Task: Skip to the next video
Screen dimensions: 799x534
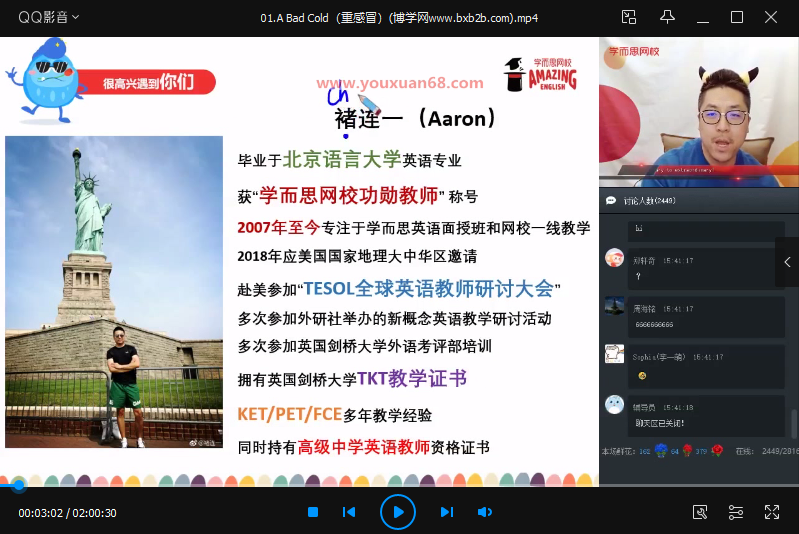Action: [447, 512]
